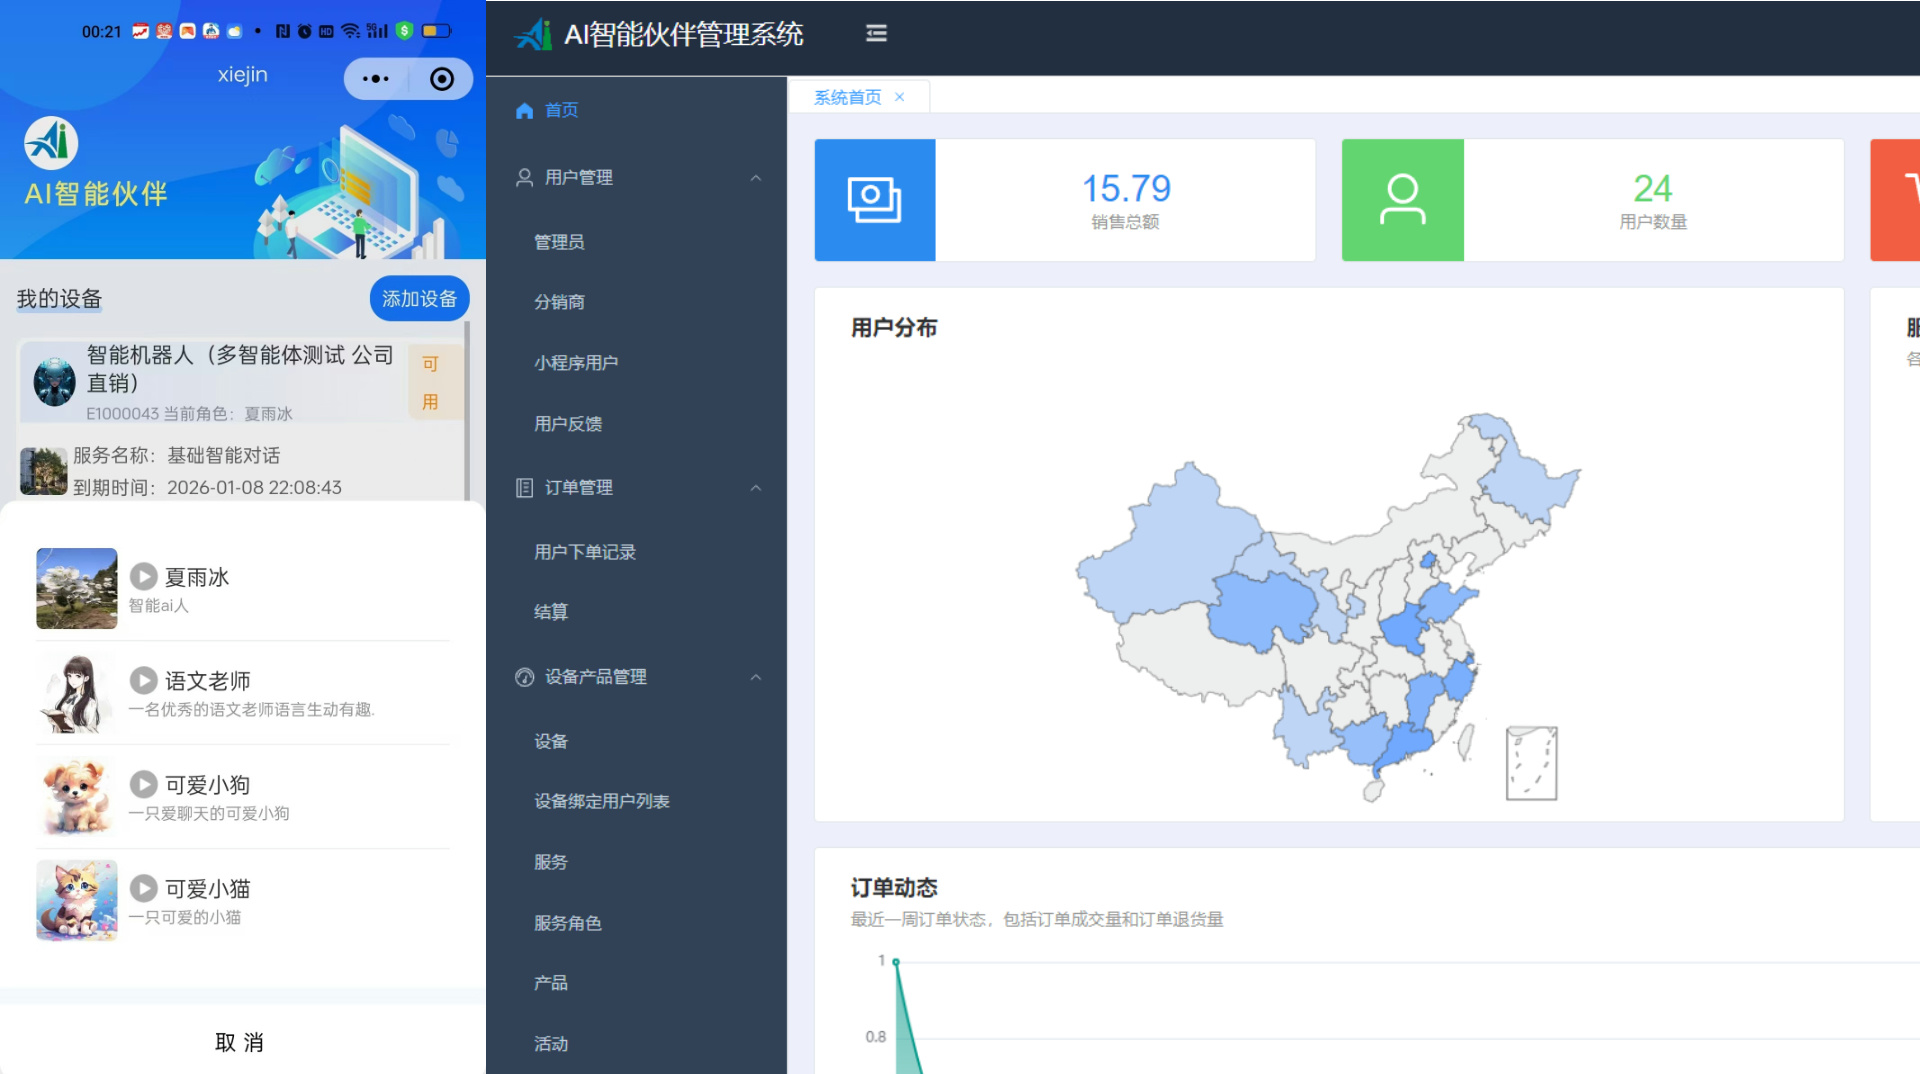Screen dimensions: 1920x1074
Task: Open the mini program more-options dots
Action: [376, 79]
